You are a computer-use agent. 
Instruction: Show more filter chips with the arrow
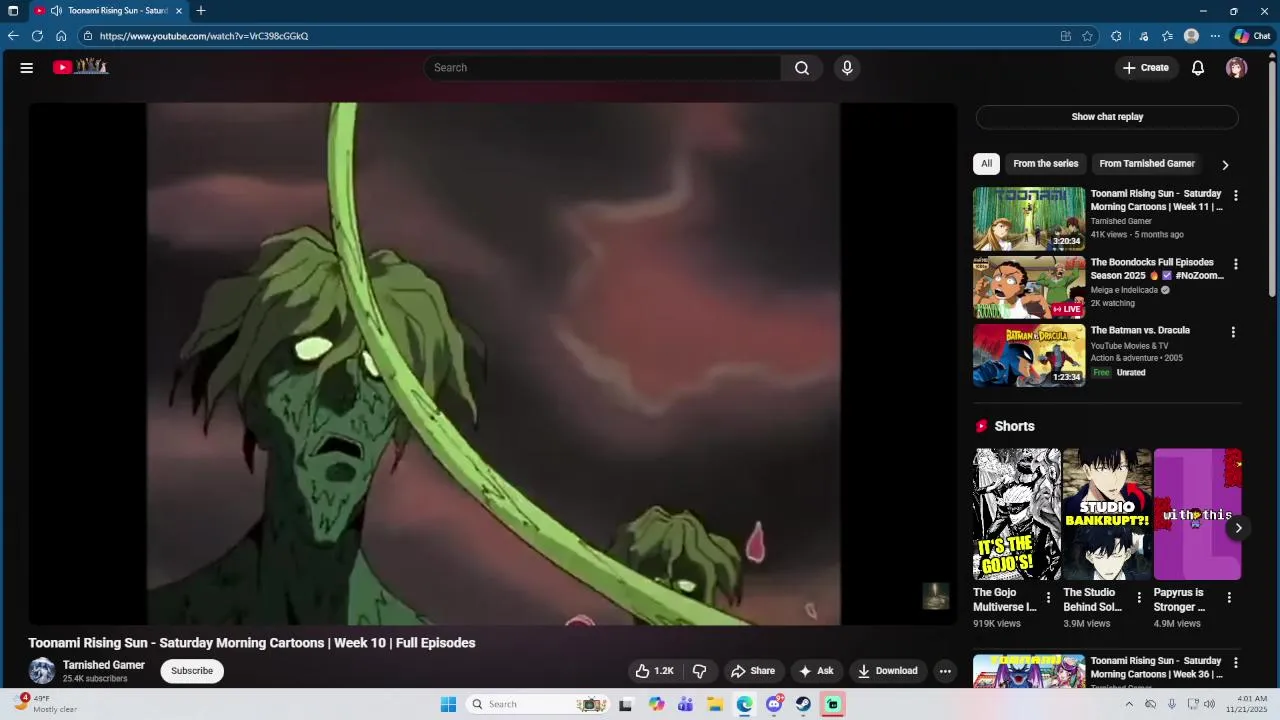(x=1225, y=165)
